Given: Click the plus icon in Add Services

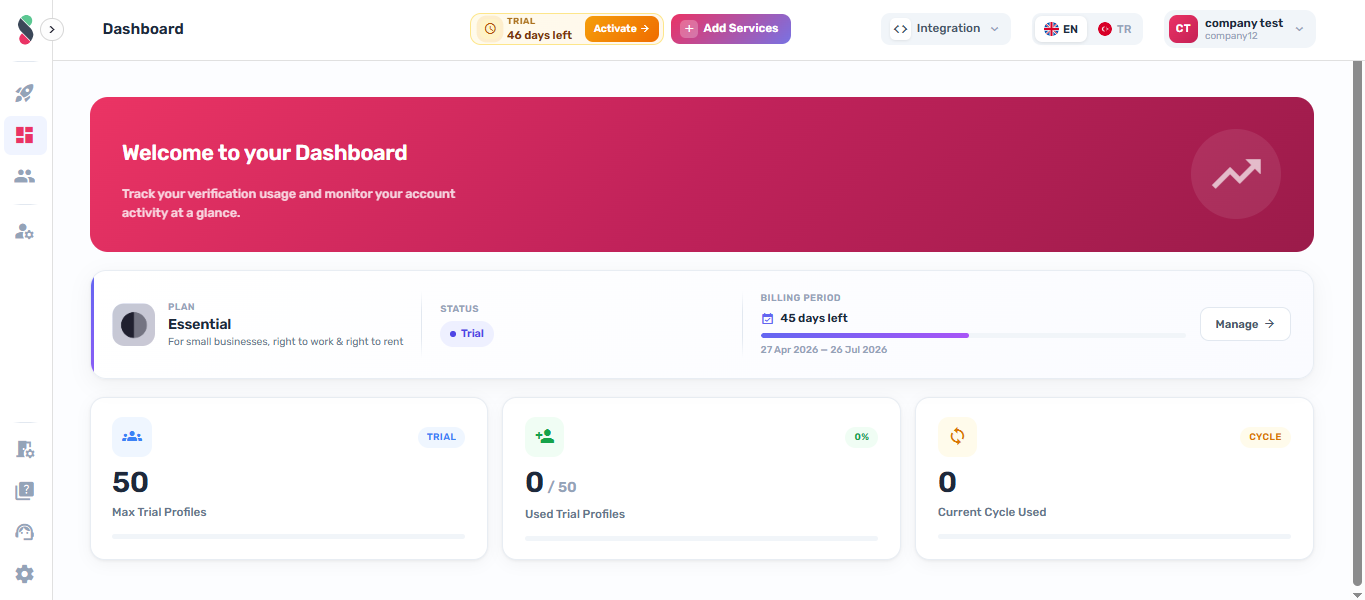Looking at the screenshot, I should point(689,29).
